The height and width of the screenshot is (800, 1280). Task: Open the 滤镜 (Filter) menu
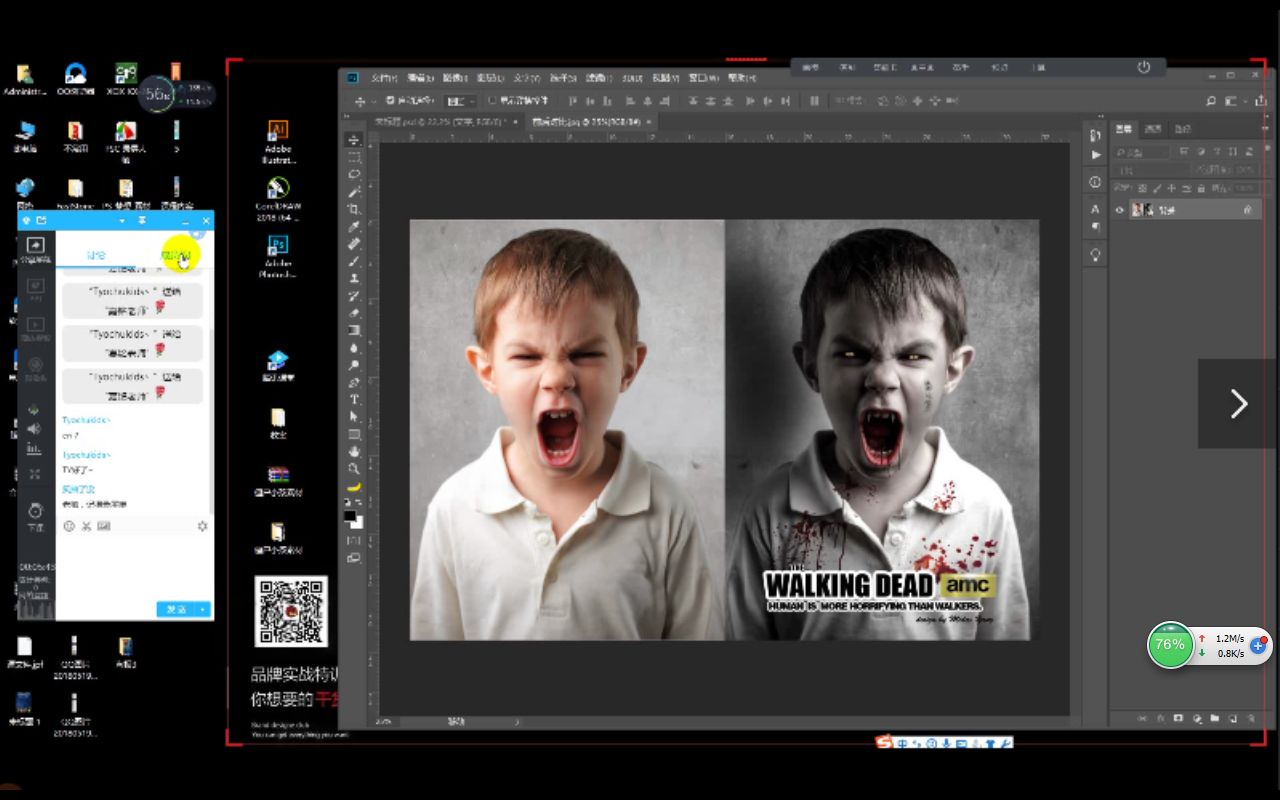coord(599,78)
